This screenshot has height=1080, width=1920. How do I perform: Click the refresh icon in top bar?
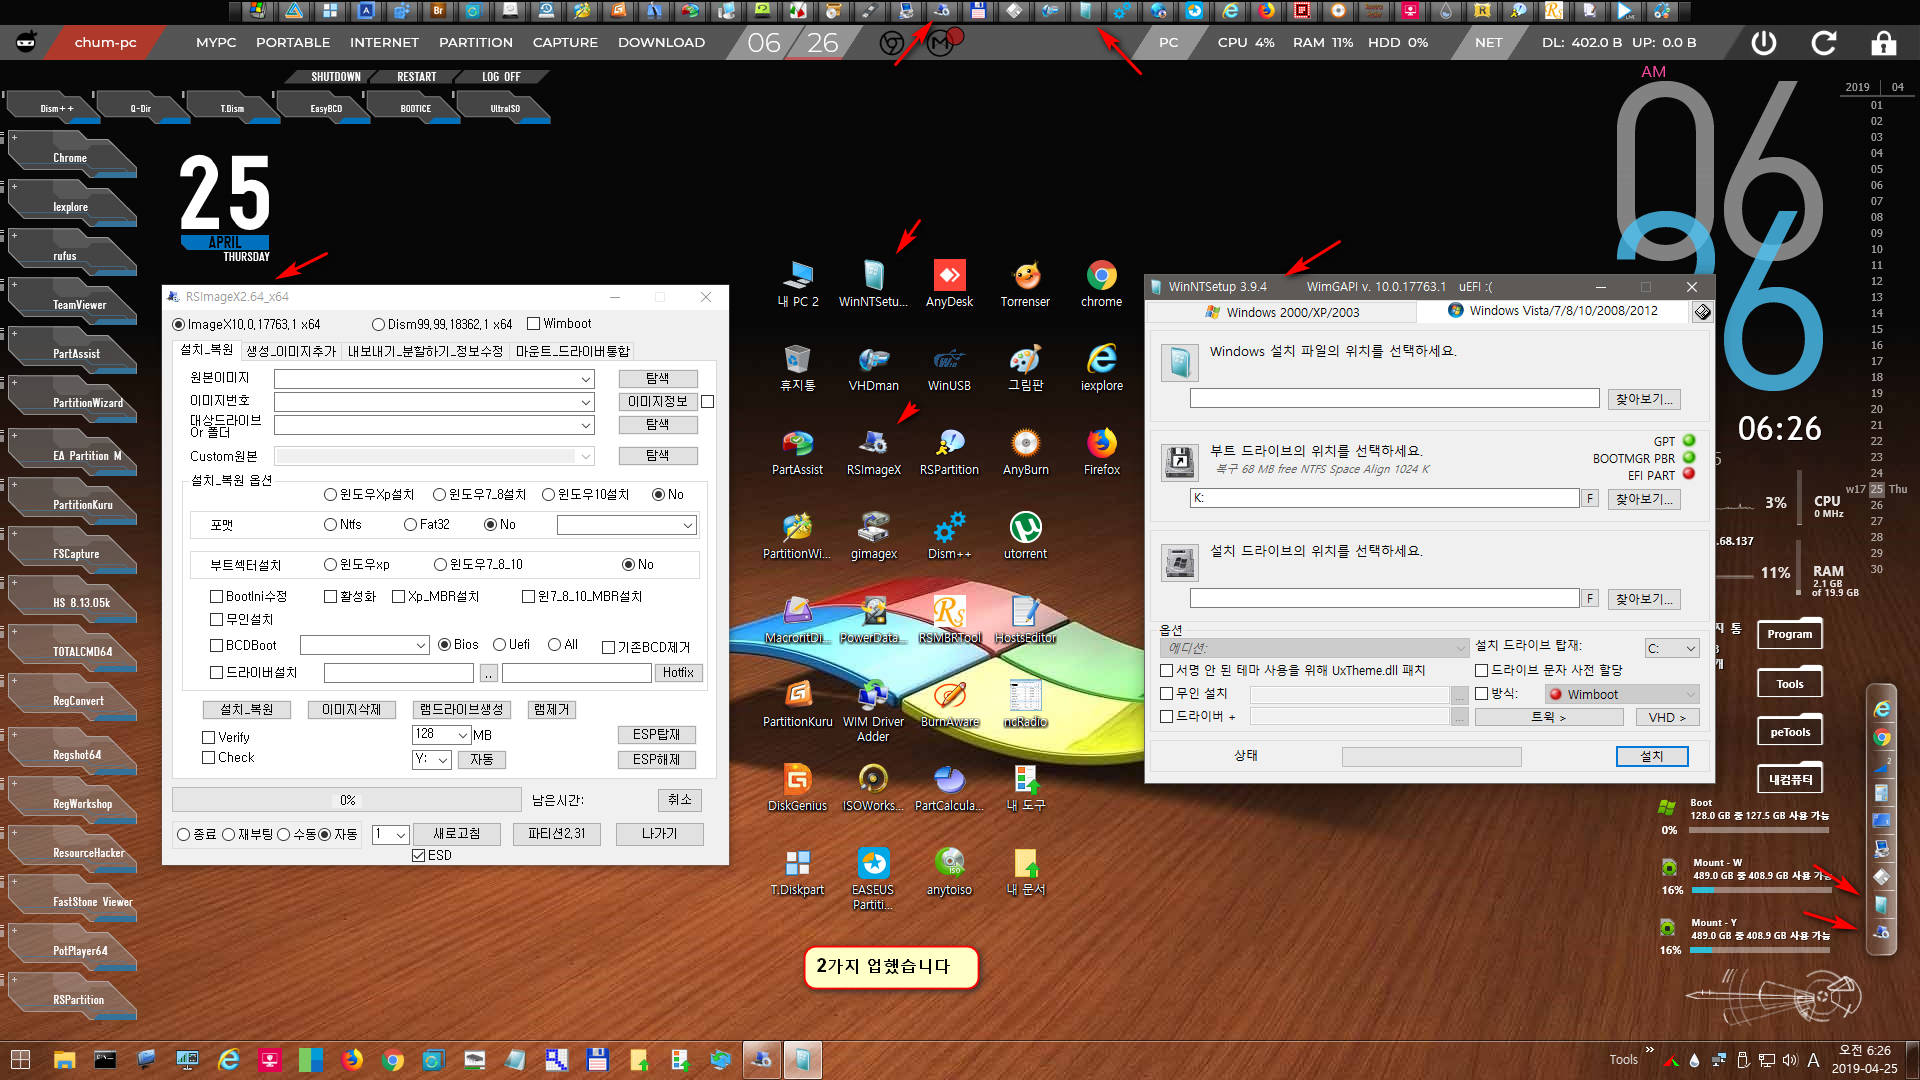(x=1824, y=43)
